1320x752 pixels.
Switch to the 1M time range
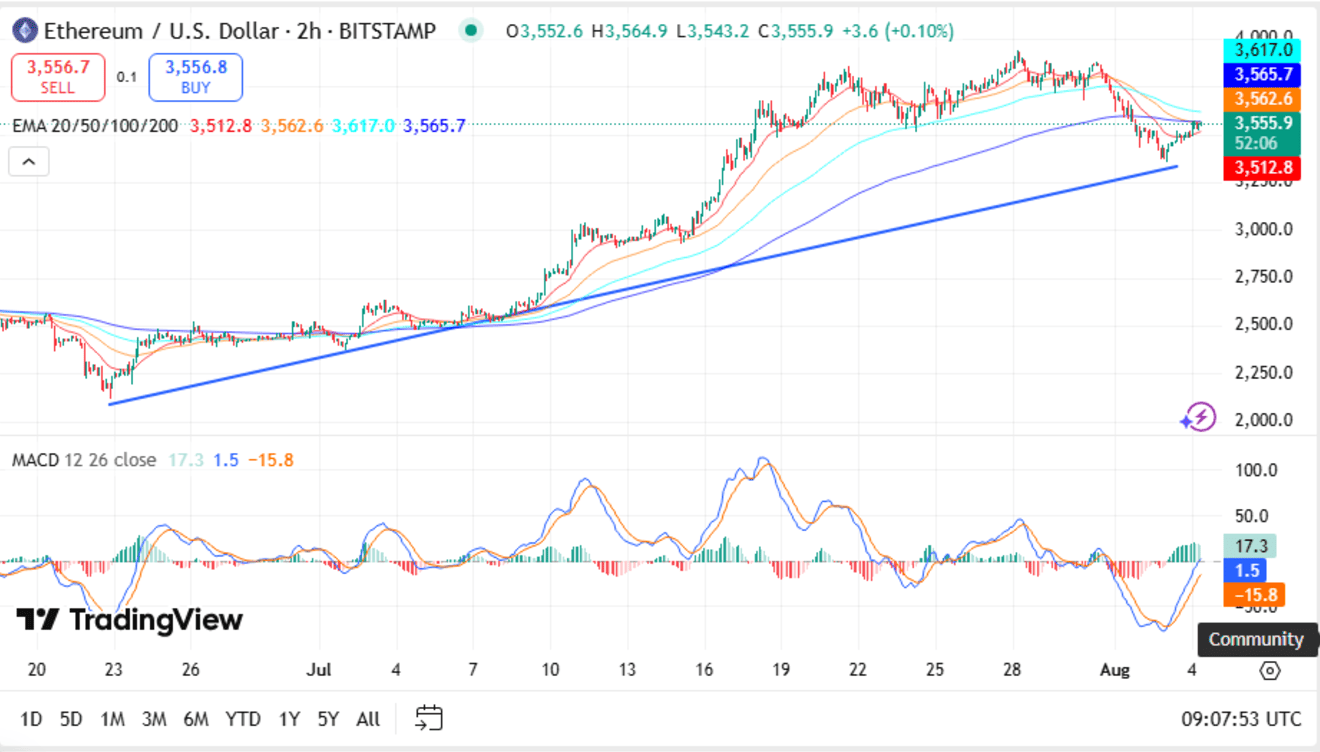point(112,719)
